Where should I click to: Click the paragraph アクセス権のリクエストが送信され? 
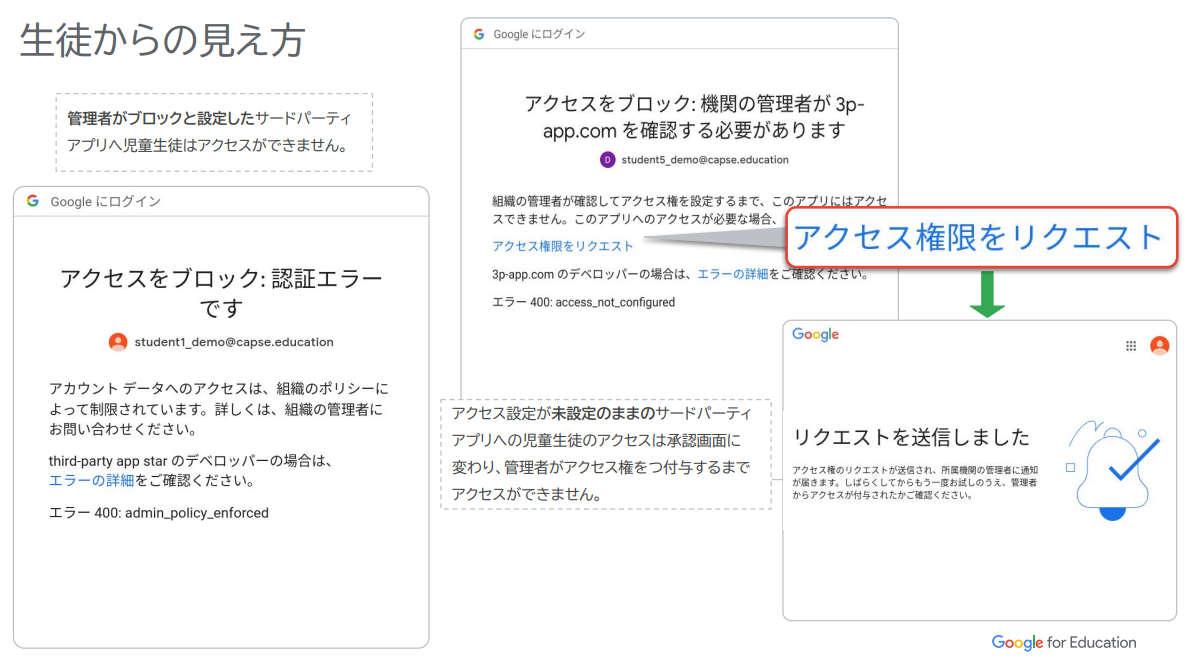[x=915, y=483]
